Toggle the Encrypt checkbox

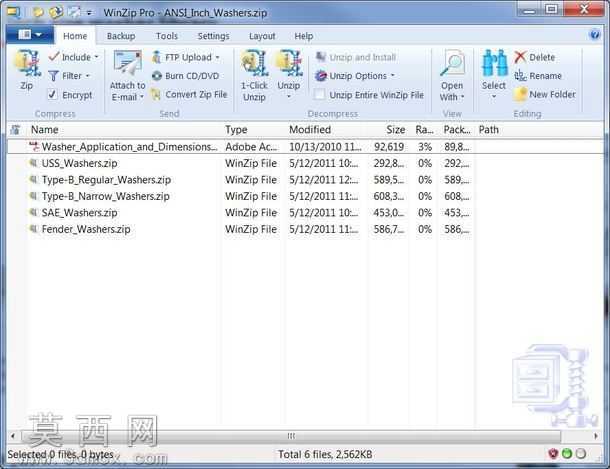(53, 94)
